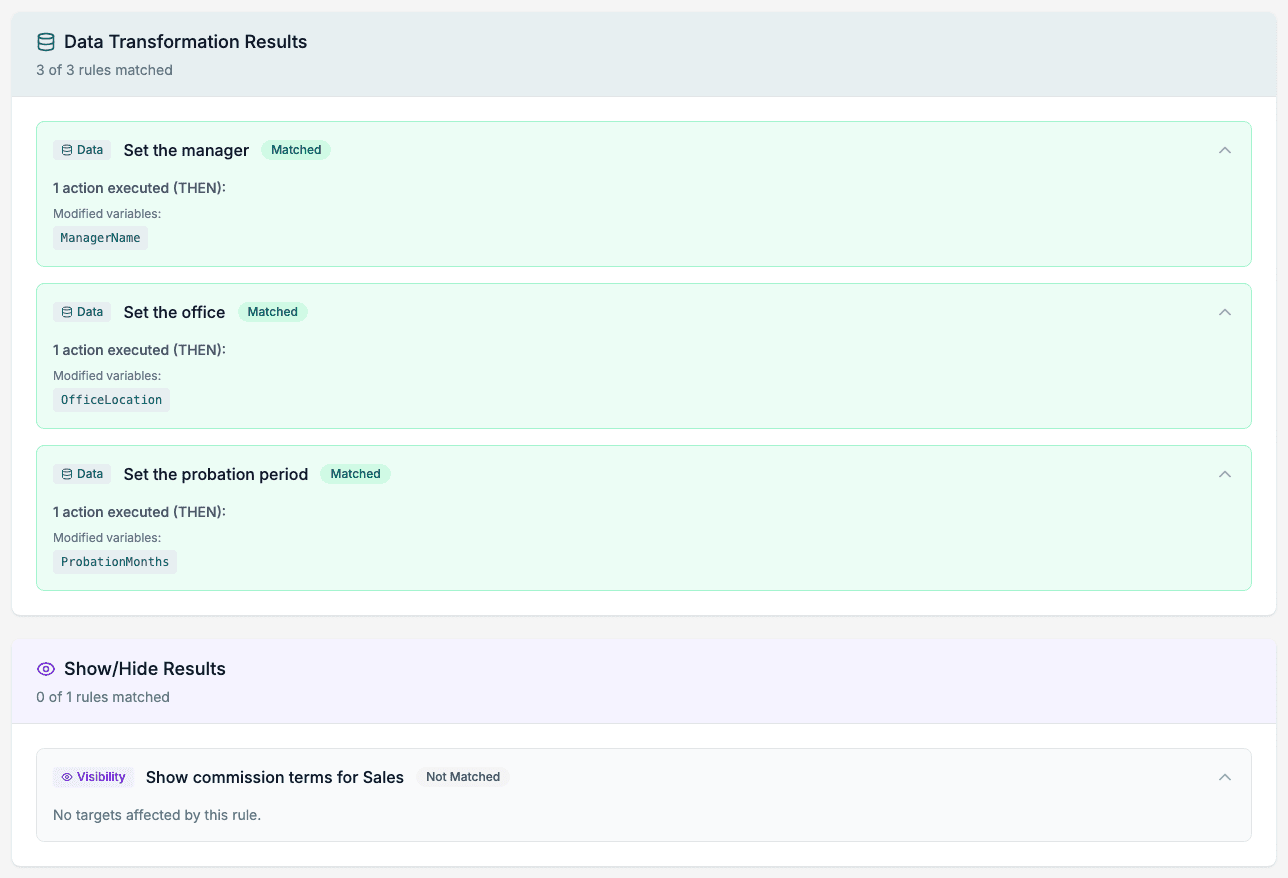Click the Matched badge for Set the probation period
The image size is (1288, 878).
[x=355, y=474]
